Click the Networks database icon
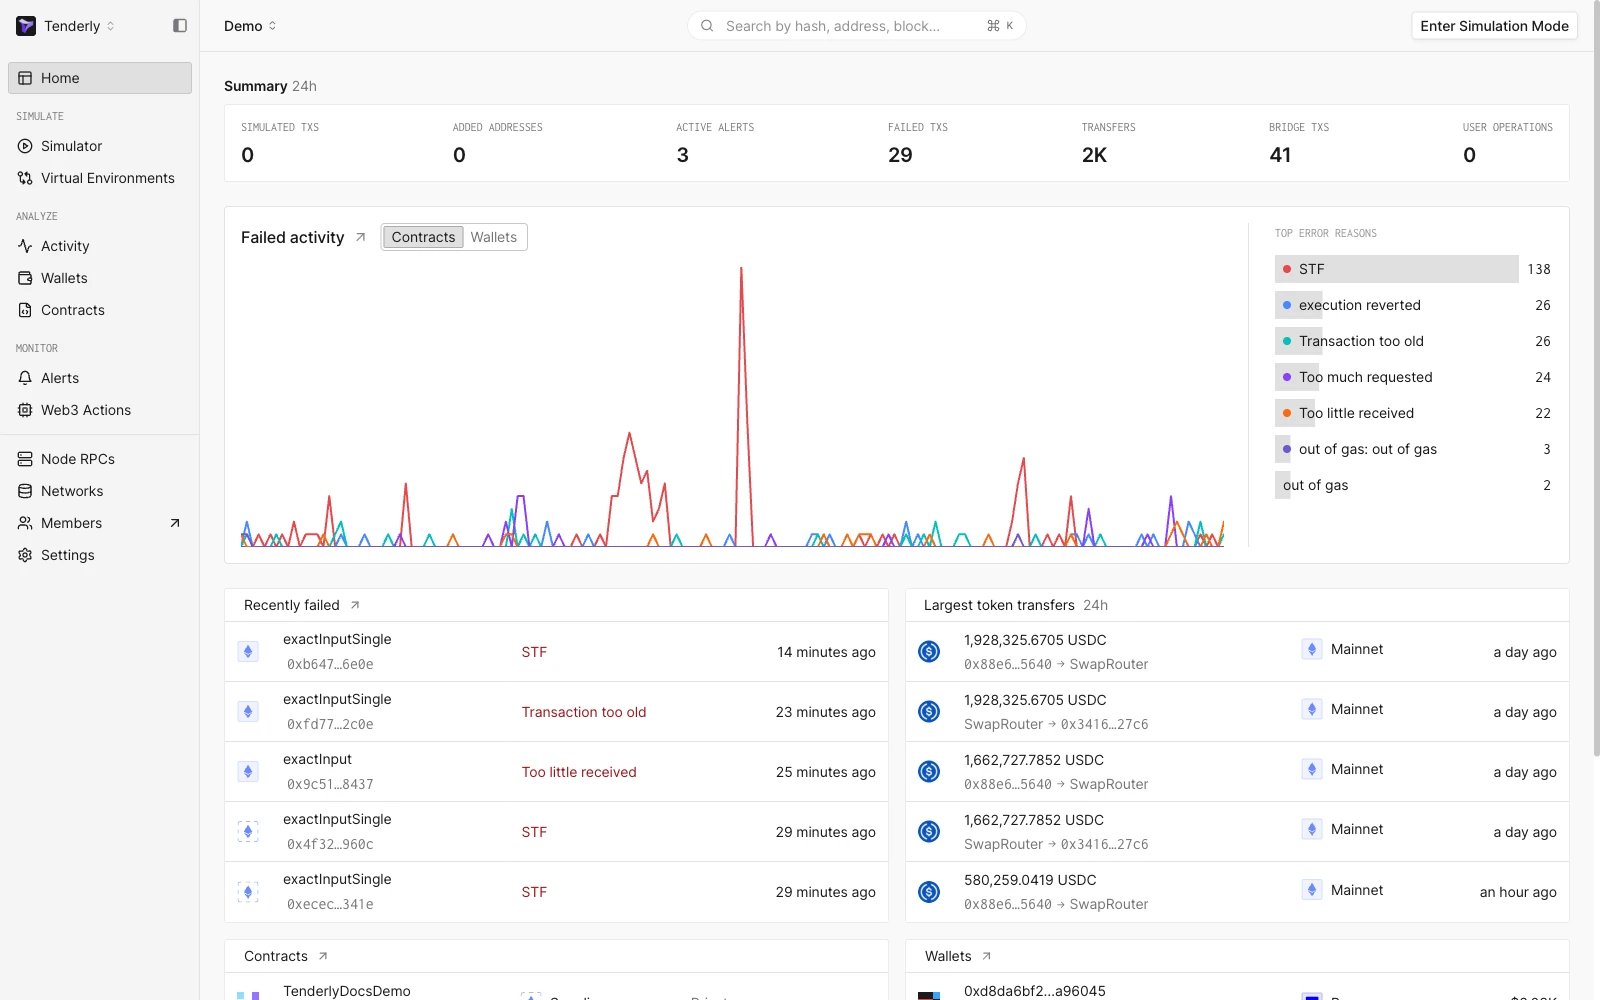 click(25, 491)
